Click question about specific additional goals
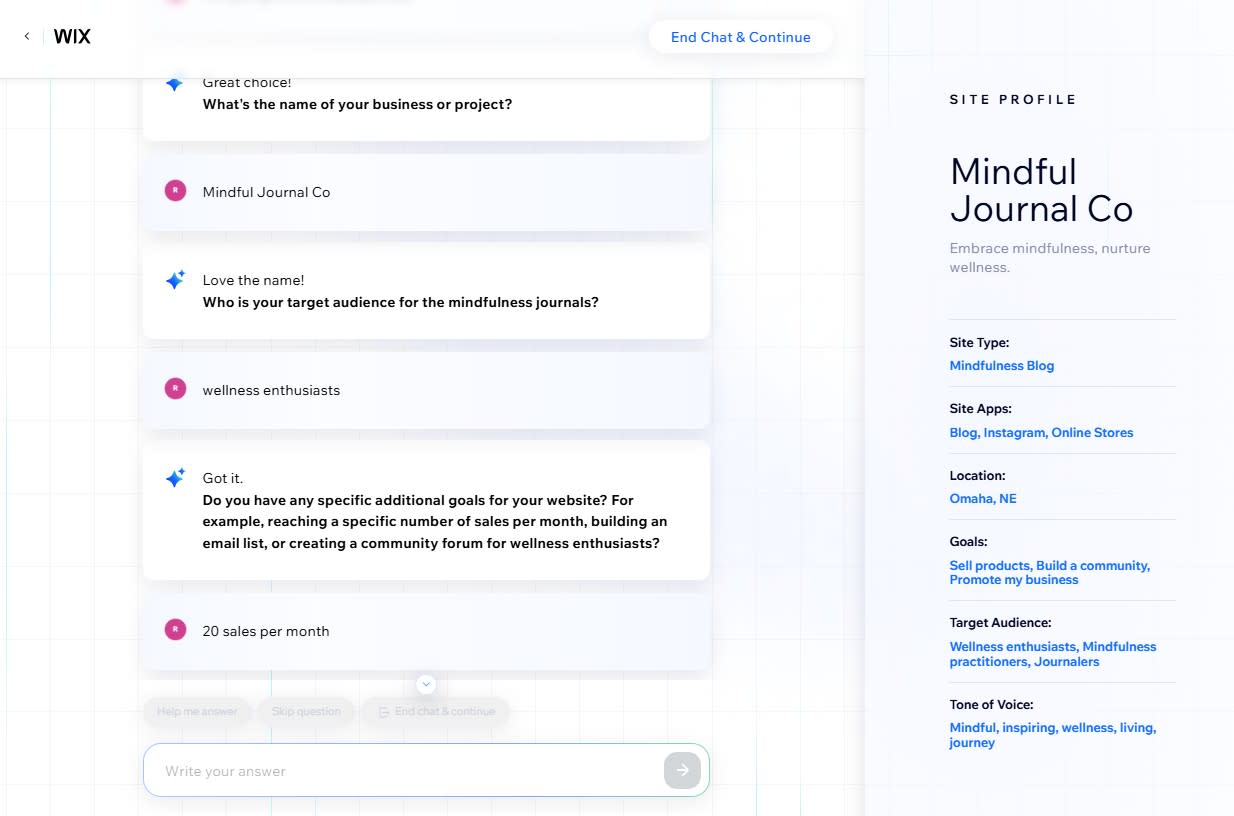The image size is (1234, 816). click(435, 522)
